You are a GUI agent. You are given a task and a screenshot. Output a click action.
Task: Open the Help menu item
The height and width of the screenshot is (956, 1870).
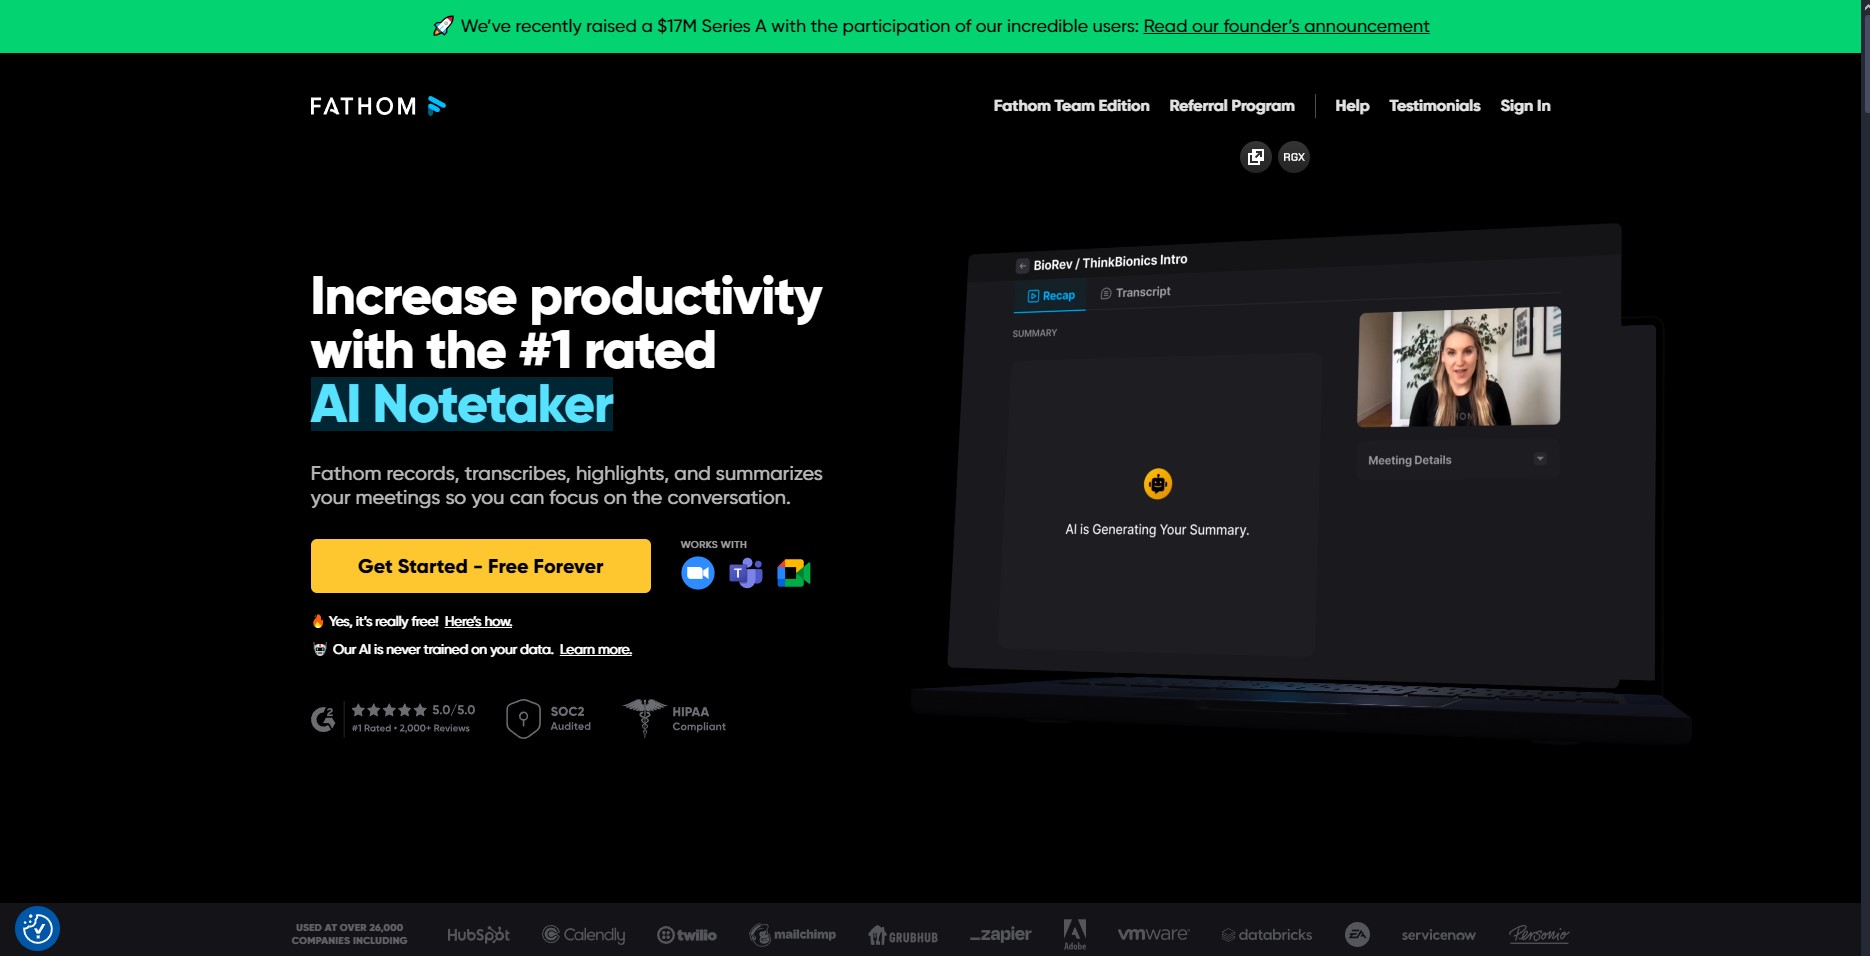point(1352,106)
